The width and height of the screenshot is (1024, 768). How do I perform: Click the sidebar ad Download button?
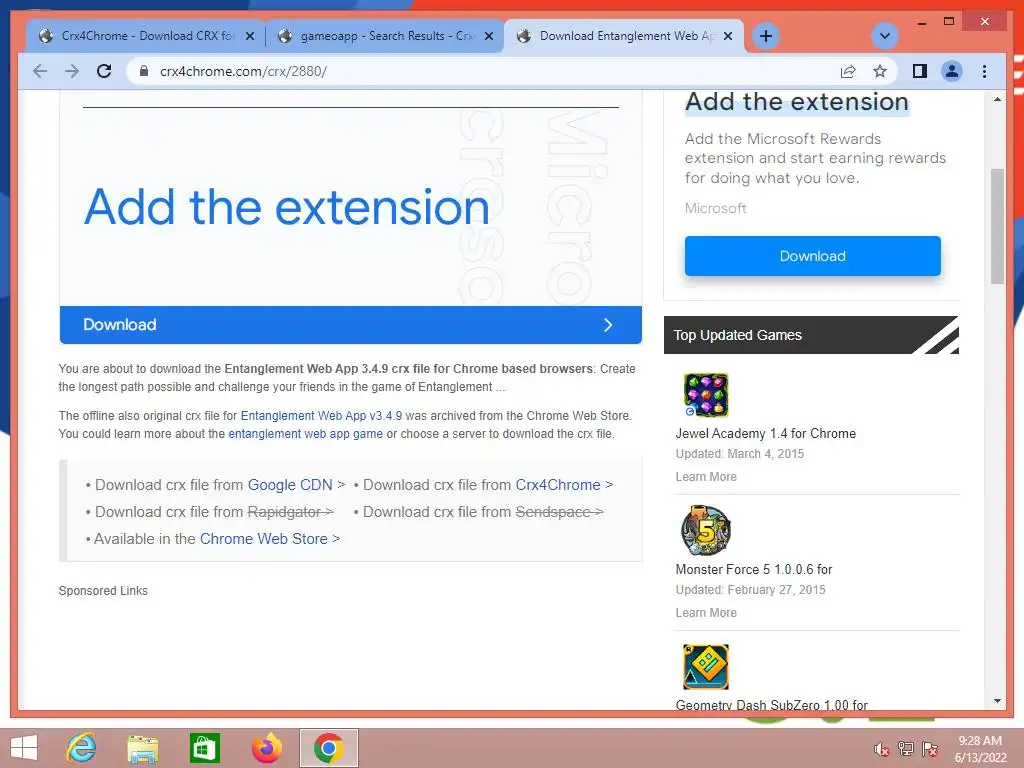pos(812,256)
